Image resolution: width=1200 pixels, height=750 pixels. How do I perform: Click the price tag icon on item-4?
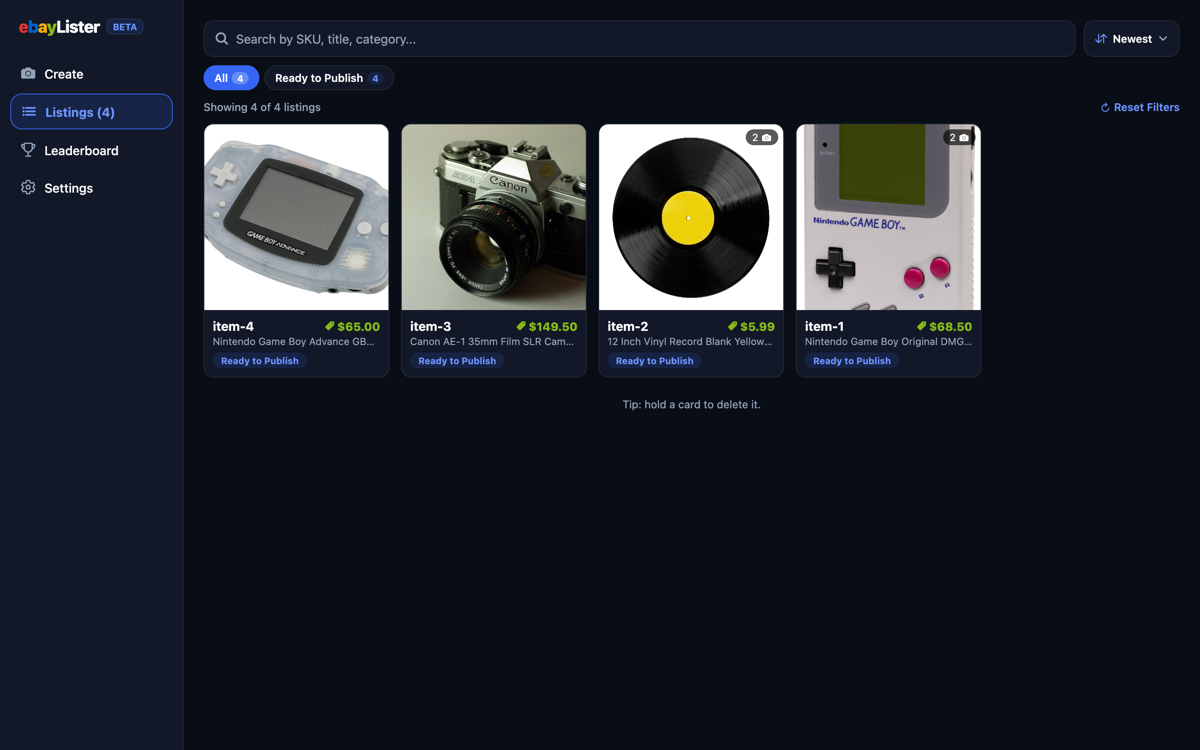(330, 326)
